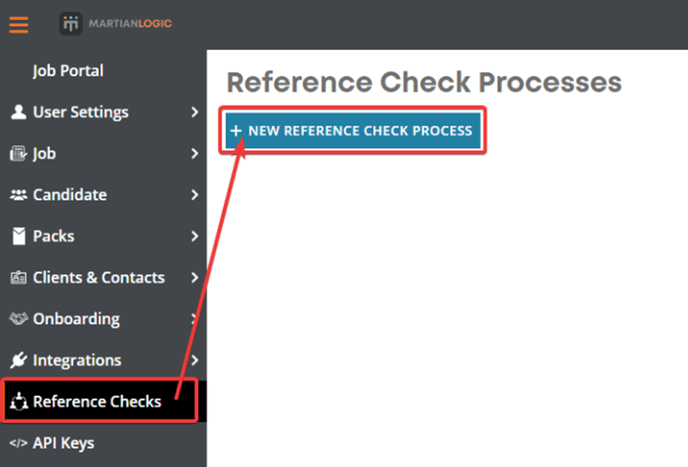The height and width of the screenshot is (467, 688).
Task: Expand the User Settings chevron
Action: tap(195, 112)
